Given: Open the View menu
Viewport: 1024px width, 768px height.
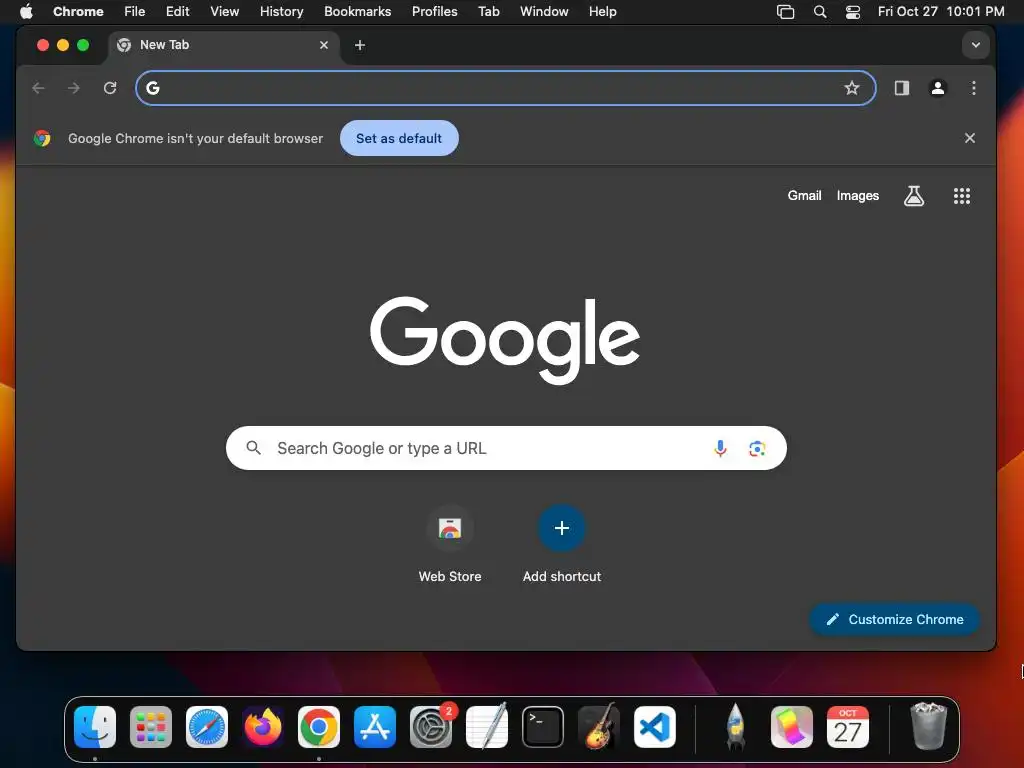Looking at the screenshot, I should [x=224, y=11].
